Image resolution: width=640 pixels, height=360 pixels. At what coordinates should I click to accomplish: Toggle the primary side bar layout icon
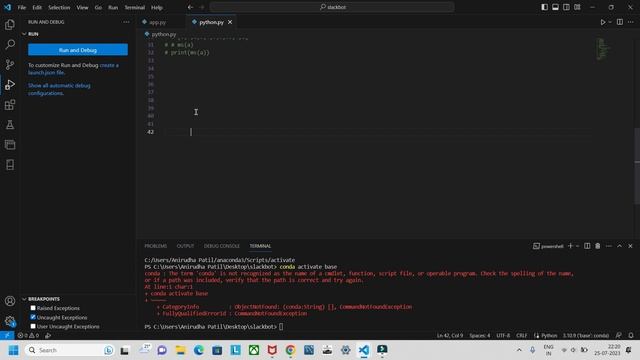coord(544,7)
